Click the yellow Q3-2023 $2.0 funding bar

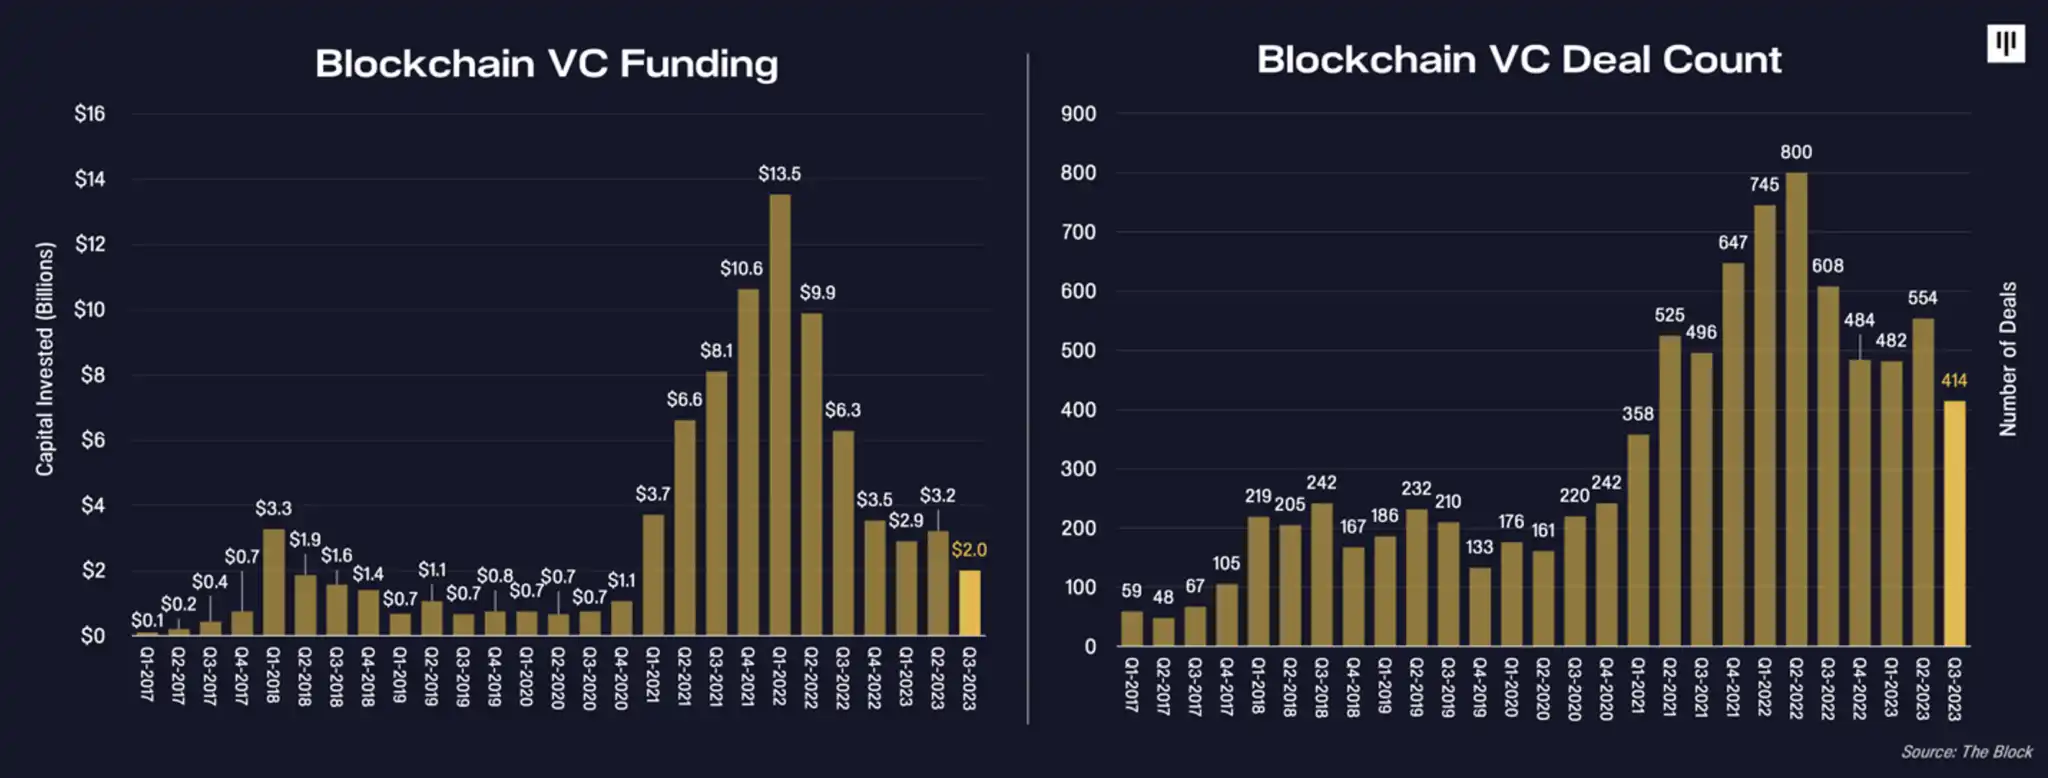pyautogui.click(x=969, y=603)
